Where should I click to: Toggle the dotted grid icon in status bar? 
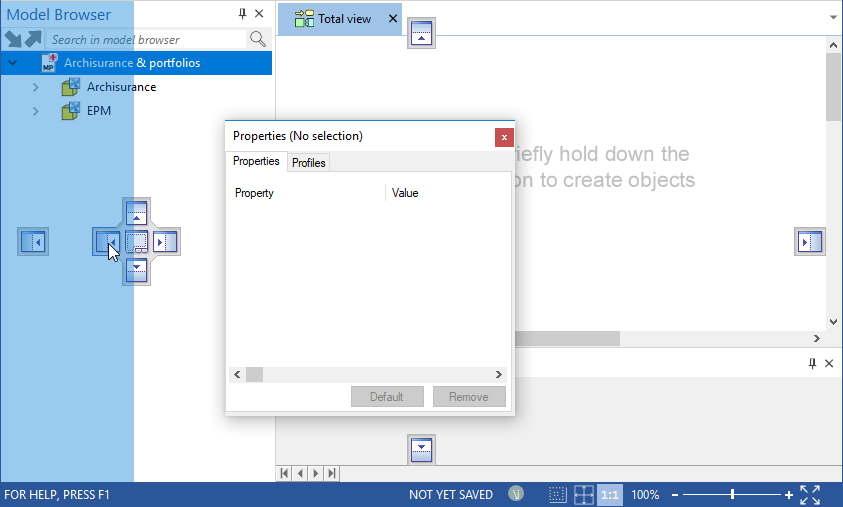[558, 495]
